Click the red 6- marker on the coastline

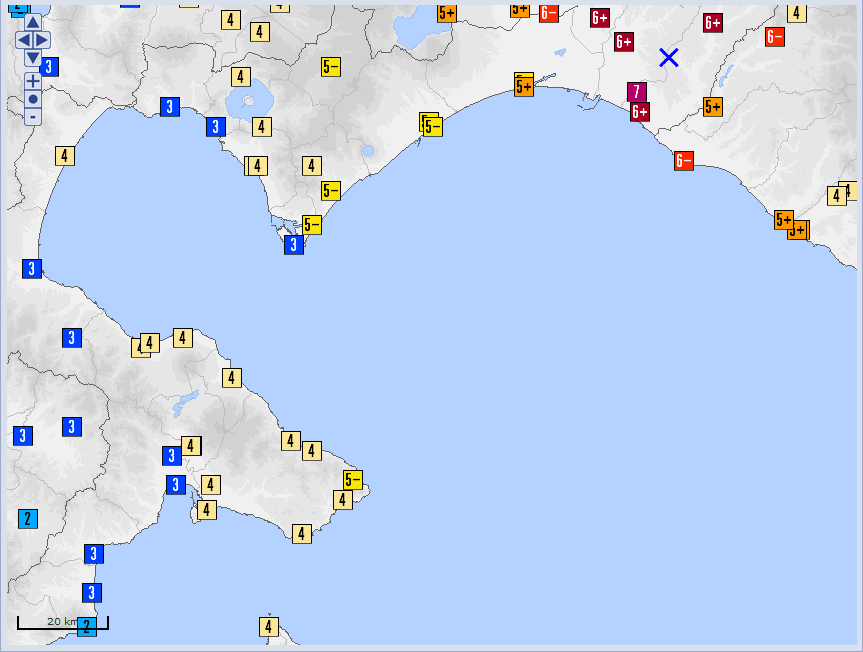coord(684,161)
